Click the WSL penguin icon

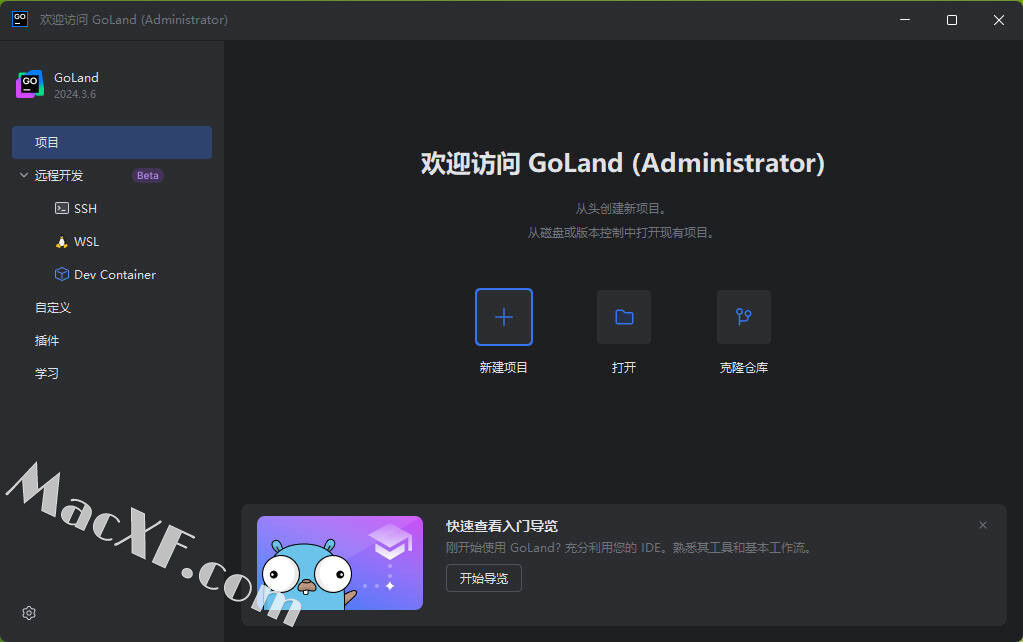tap(61, 241)
